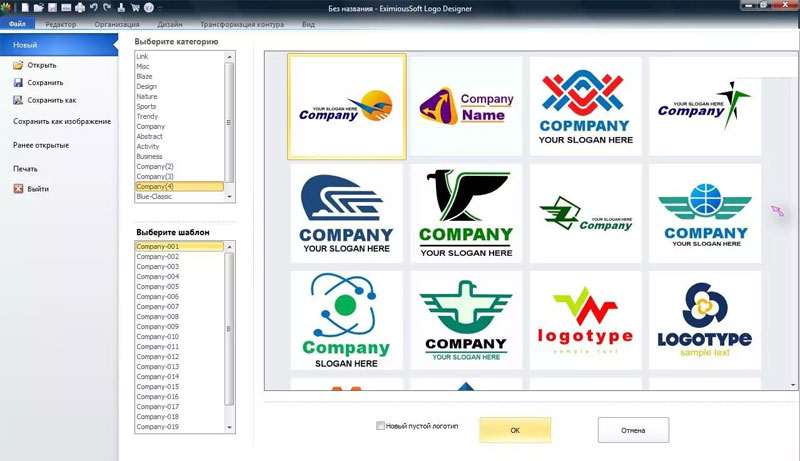The height and width of the screenshot is (461, 800).
Task: Select the Blaze category
Action: [x=180, y=76]
